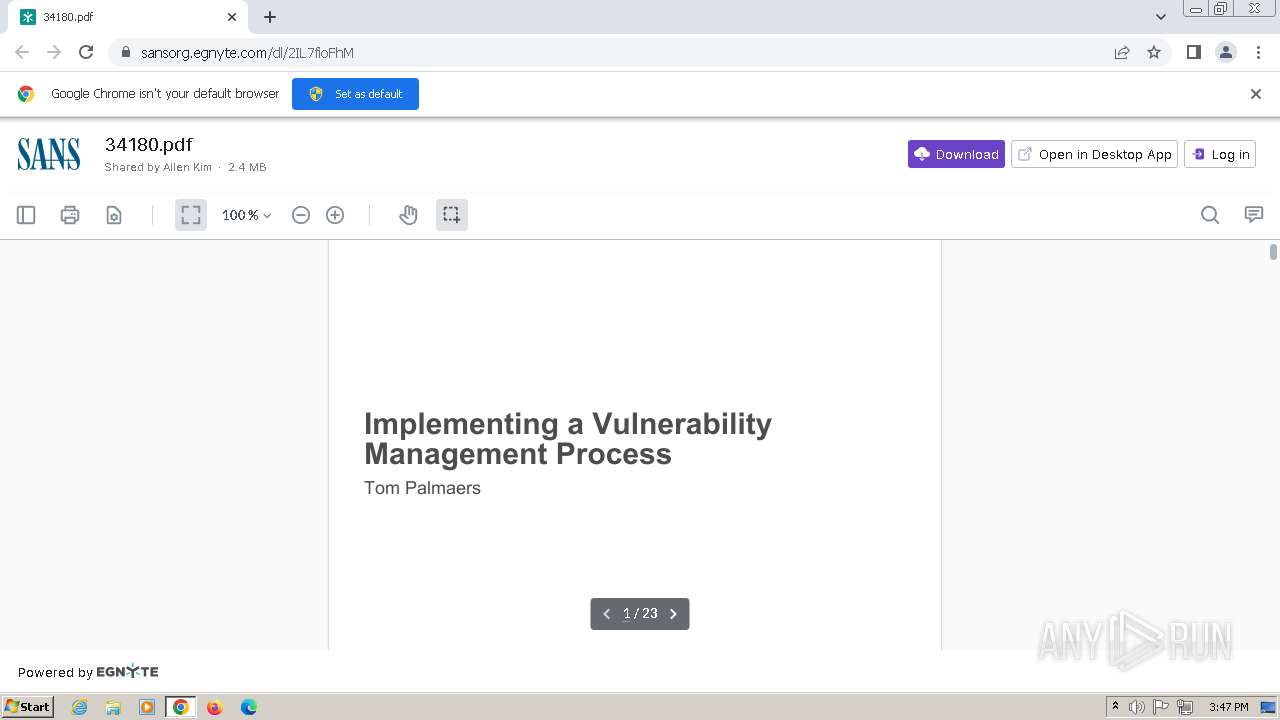This screenshot has height=720, width=1280.
Task: Go forward in browser history
Action: click(x=54, y=52)
